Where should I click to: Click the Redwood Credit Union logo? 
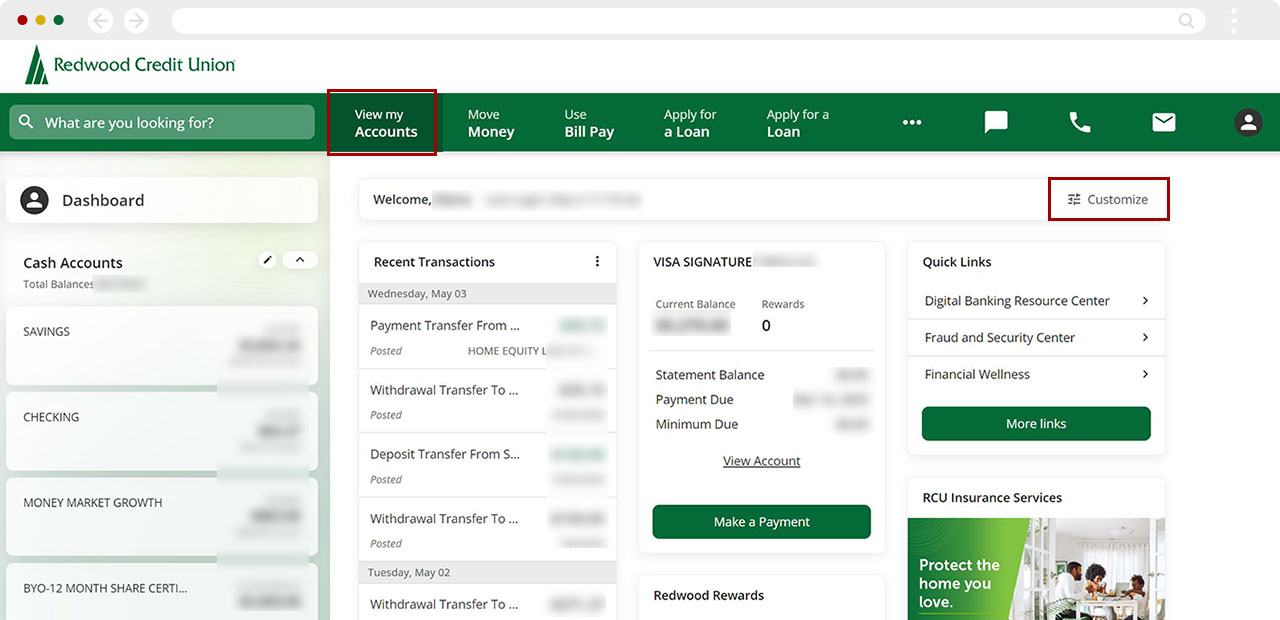pos(131,65)
